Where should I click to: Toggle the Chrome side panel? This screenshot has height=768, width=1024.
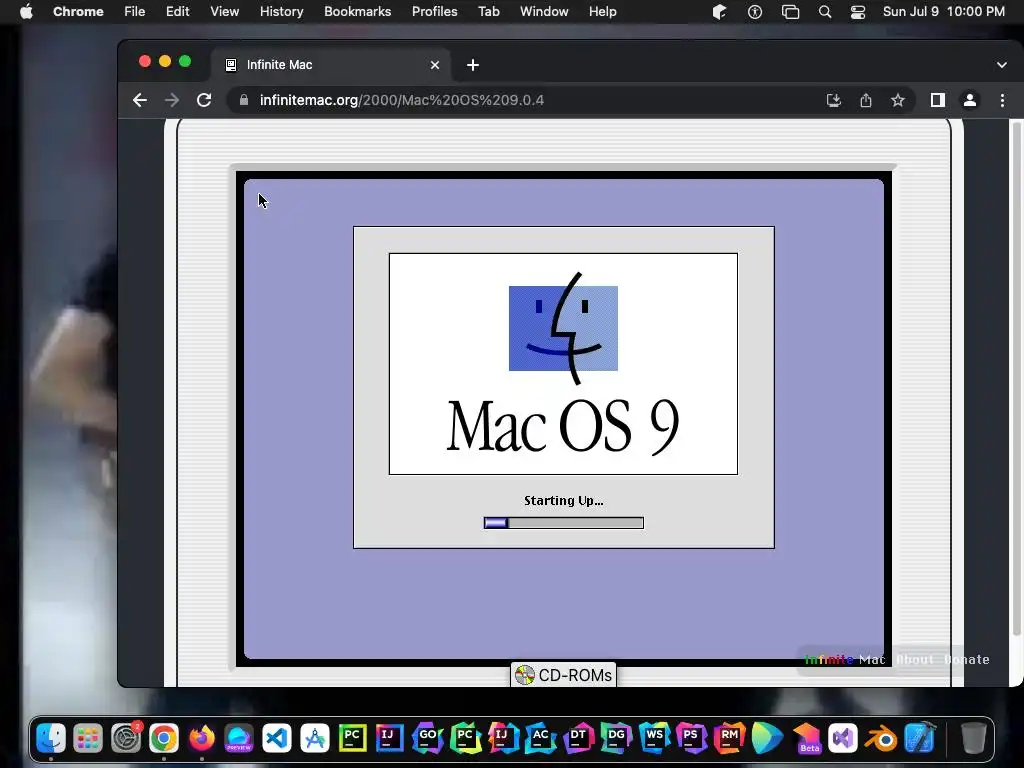[x=938, y=100]
